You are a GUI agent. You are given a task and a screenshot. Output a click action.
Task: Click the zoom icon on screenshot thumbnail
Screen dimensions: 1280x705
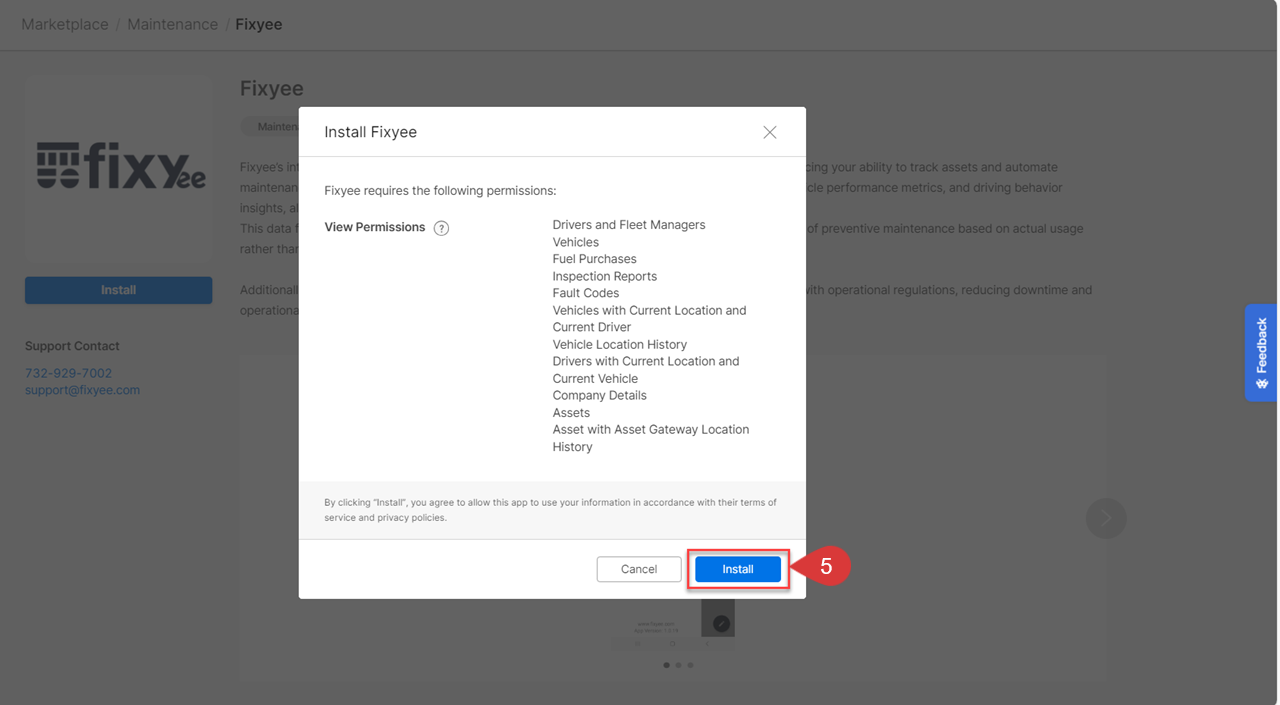coord(721,623)
